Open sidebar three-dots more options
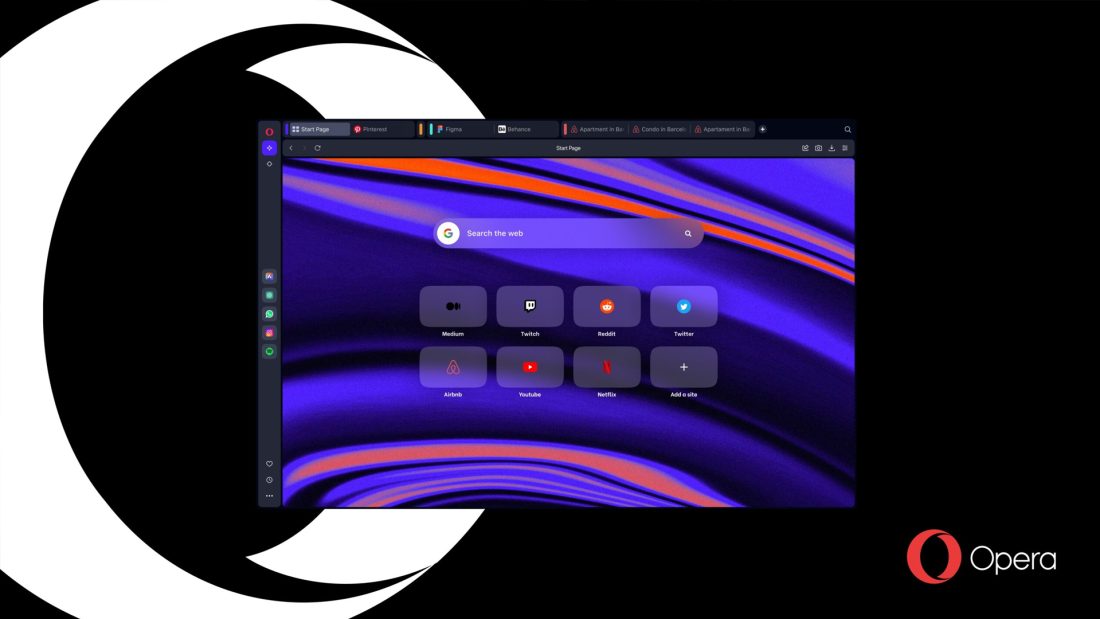This screenshot has width=1100, height=619. click(269, 496)
